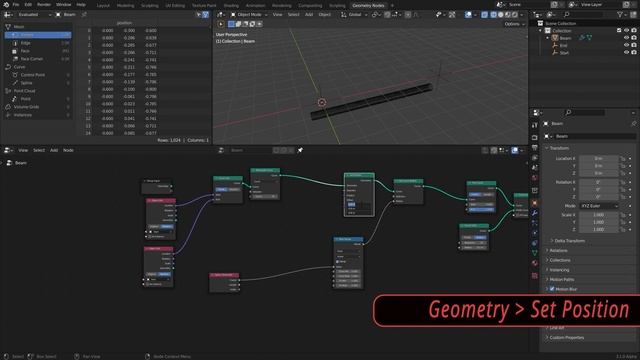Open node editor Add menu

(54, 151)
